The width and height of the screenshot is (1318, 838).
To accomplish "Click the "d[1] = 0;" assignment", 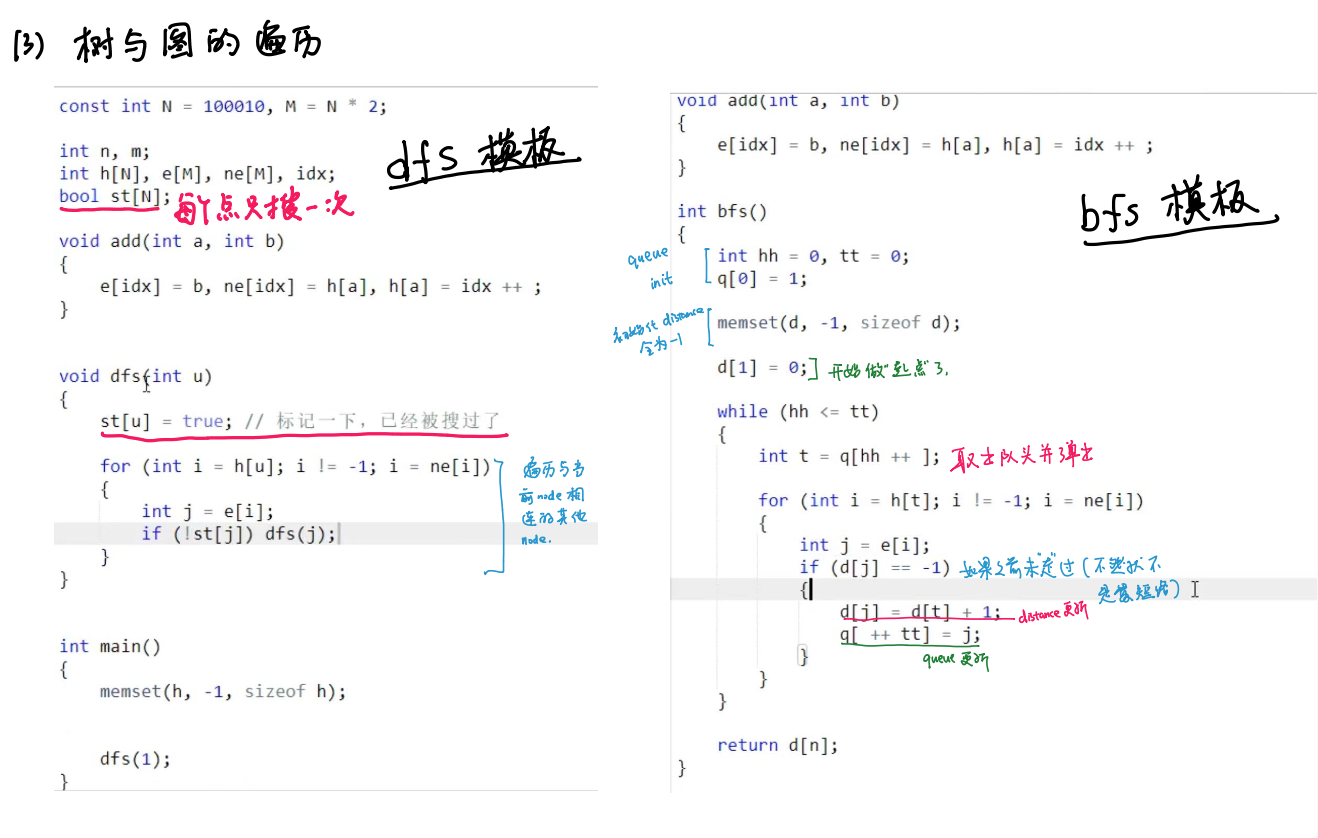I will [761, 367].
